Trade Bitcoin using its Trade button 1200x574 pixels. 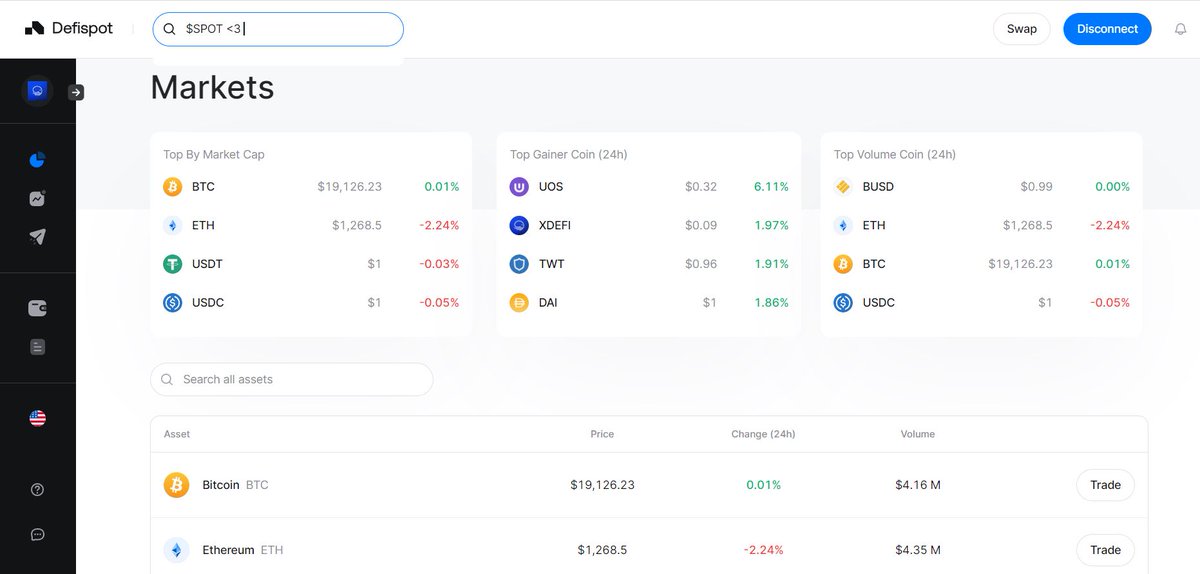[x=1105, y=485]
